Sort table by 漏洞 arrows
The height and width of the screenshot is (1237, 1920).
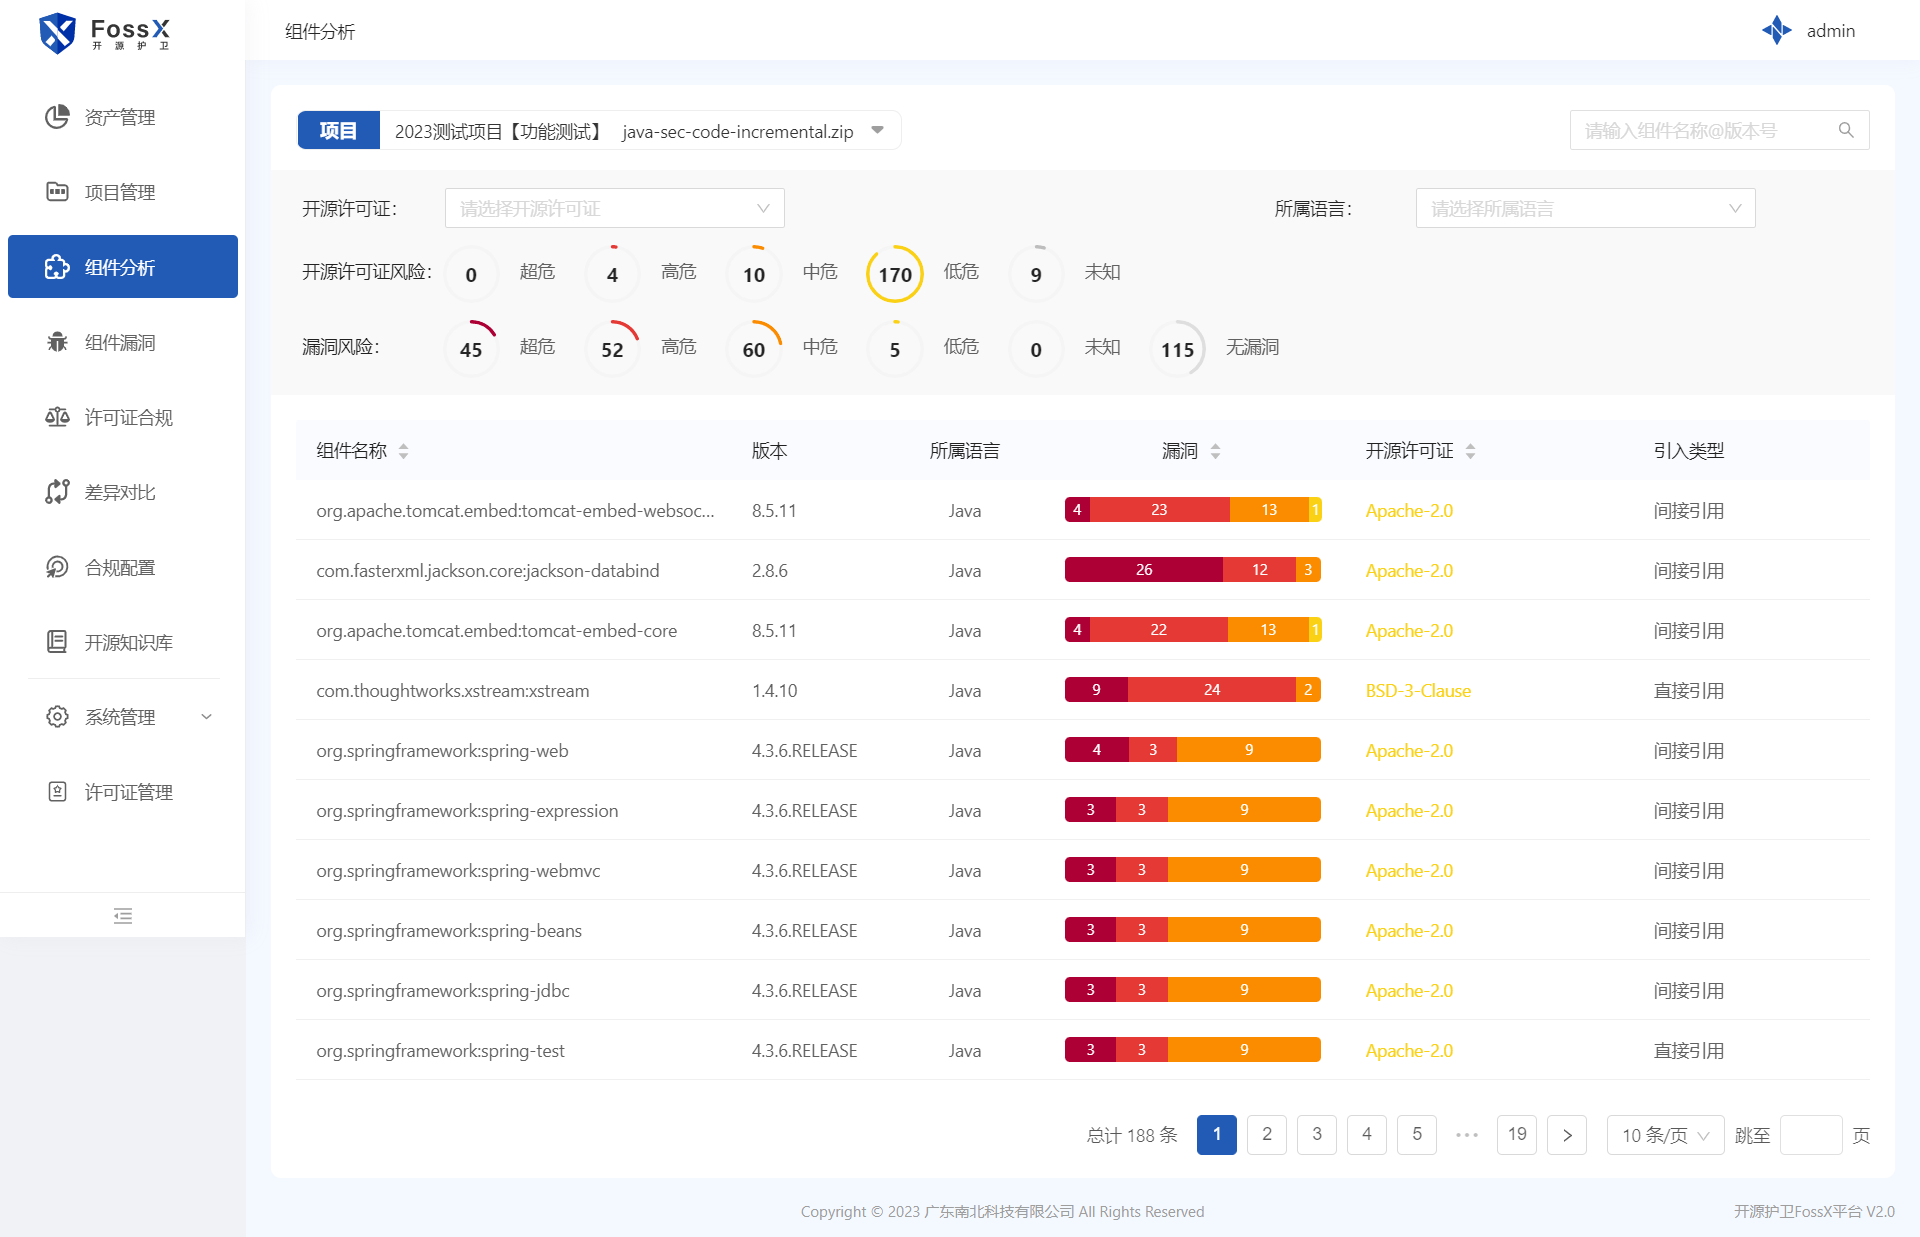coord(1215,451)
